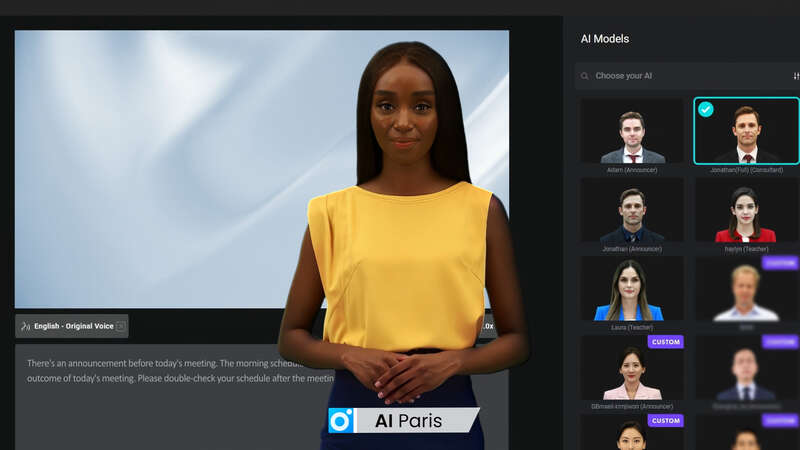Pick the red-jacket Teacher model

[745, 215]
